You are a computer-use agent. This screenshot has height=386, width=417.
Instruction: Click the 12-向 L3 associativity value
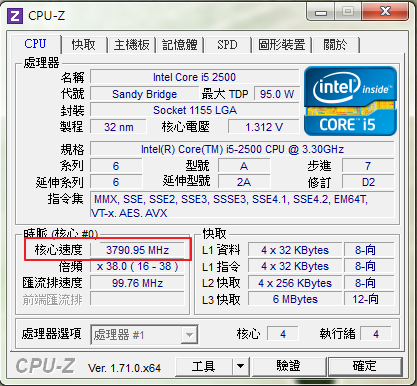(x=369, y=299)
